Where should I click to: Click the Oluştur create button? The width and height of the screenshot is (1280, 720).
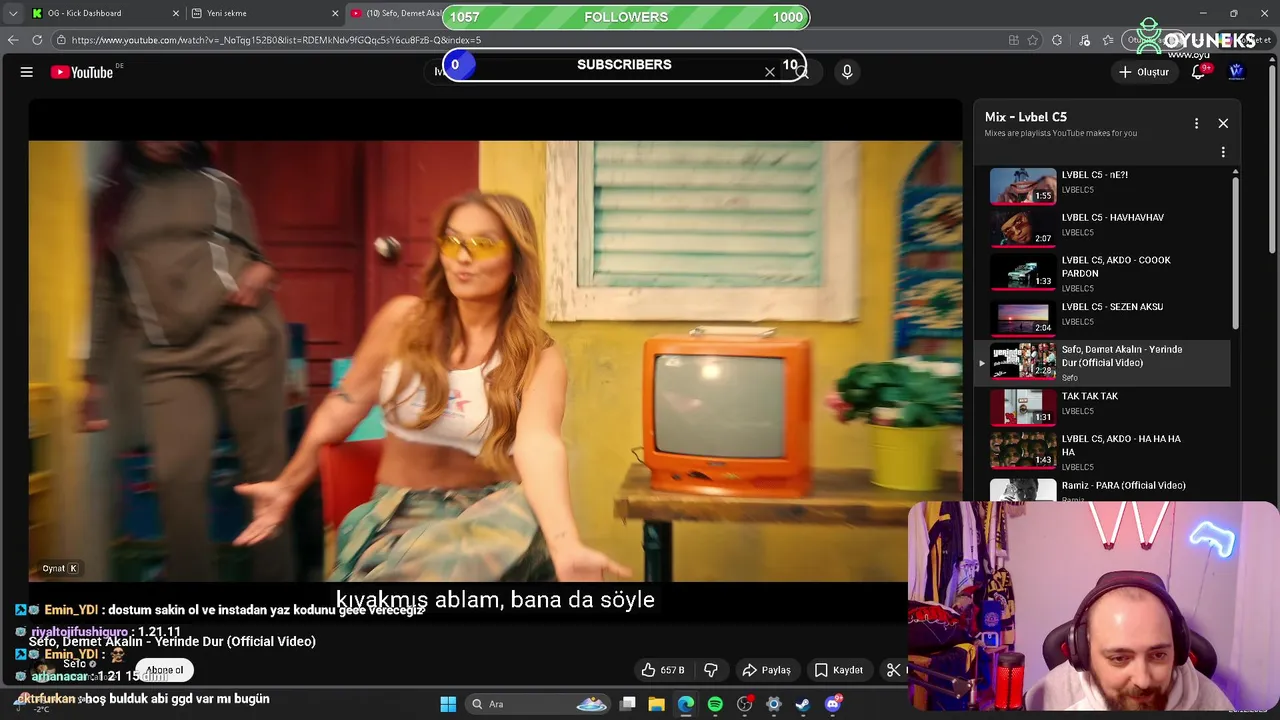click(1143, 72)
